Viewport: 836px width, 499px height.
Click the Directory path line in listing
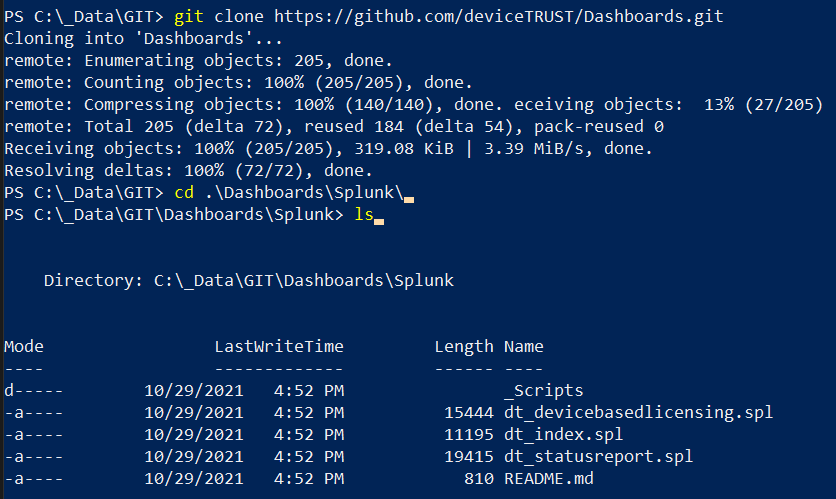(248, 281)
